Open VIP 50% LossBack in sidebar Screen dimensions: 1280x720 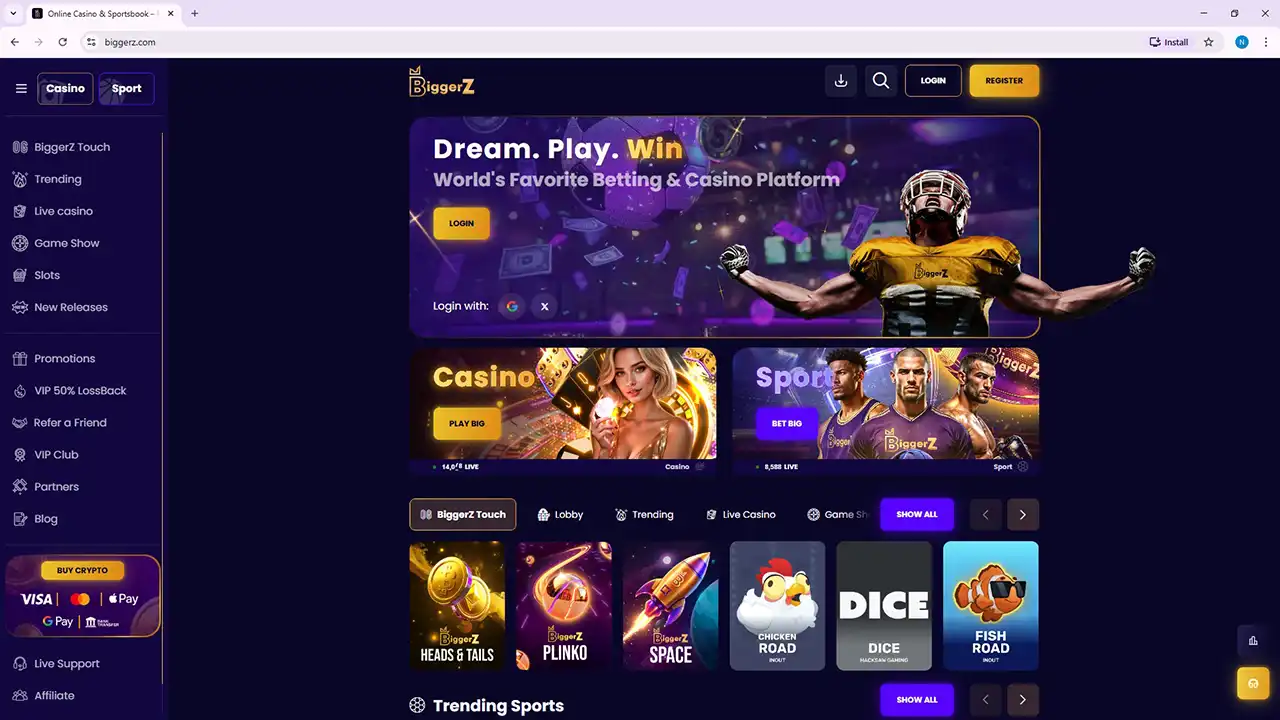coord(80,390)
